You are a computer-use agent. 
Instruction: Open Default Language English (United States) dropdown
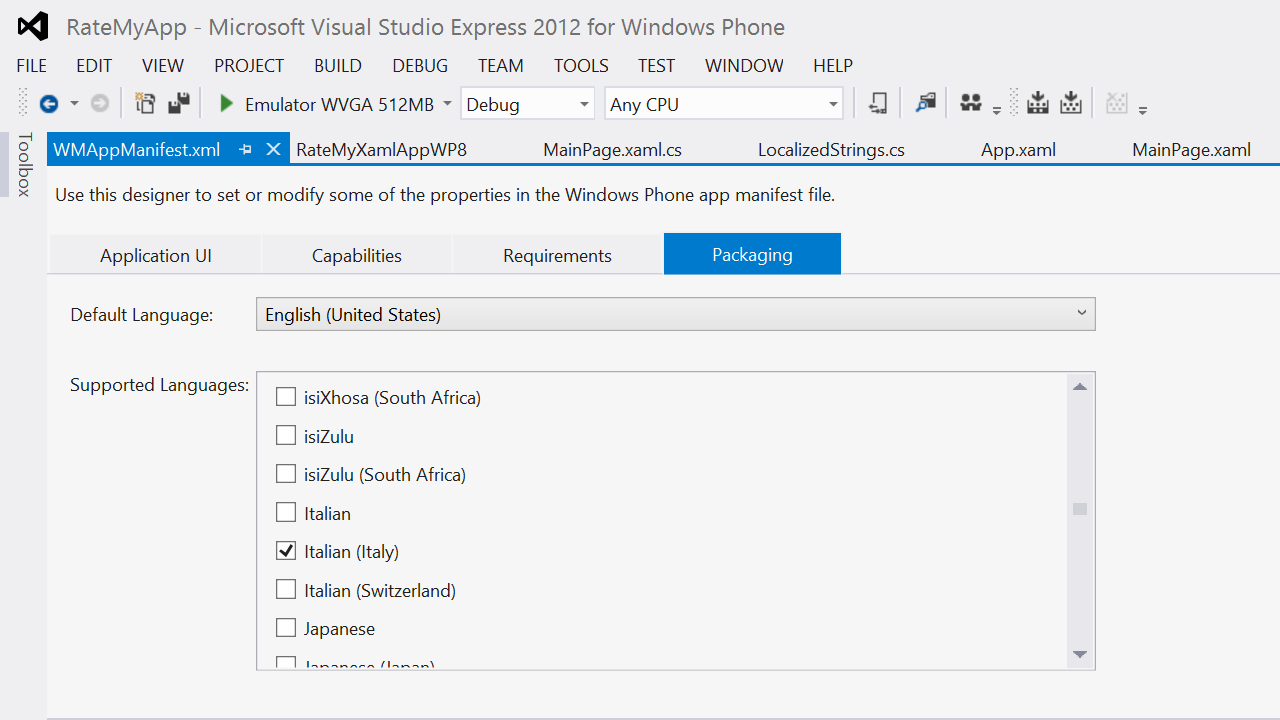(676, 314)
